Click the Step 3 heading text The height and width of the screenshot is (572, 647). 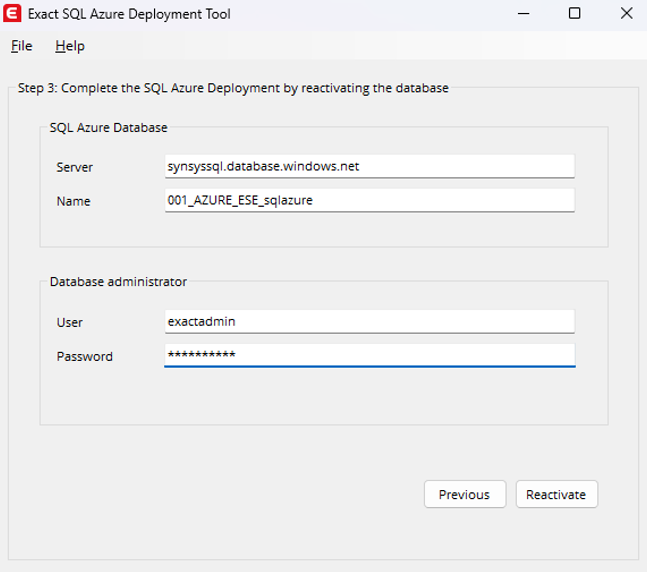(x=233, y=88)
